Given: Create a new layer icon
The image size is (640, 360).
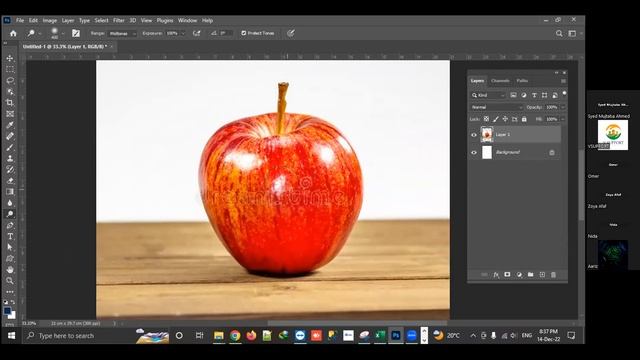Looking at the screenshot, I should click(542, 275).
